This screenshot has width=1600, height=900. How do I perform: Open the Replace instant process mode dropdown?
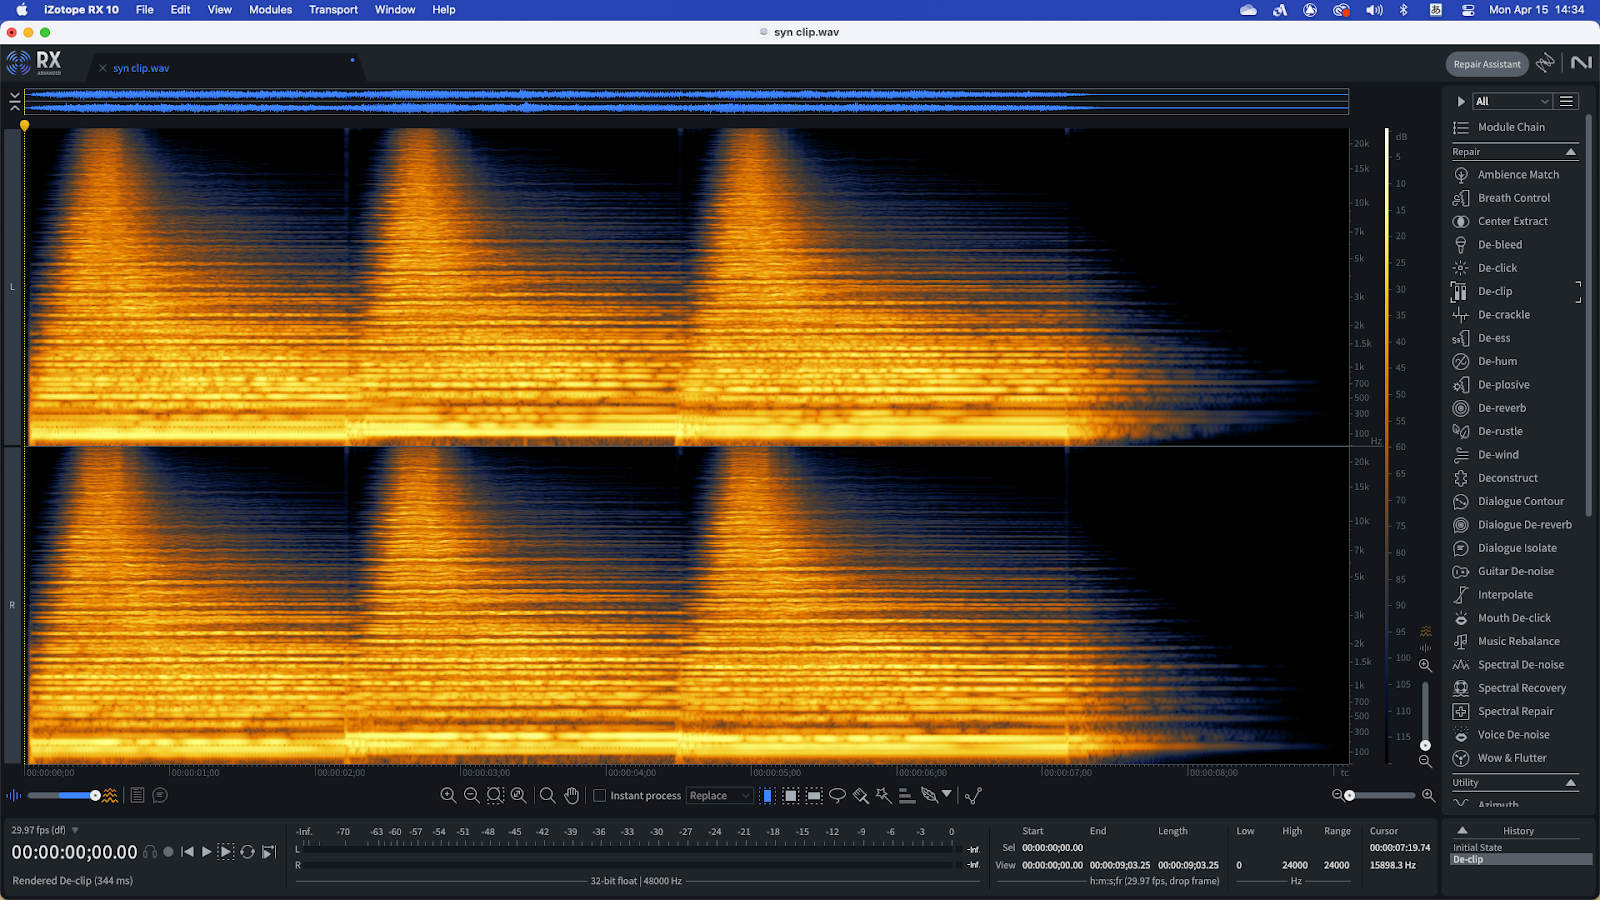pyautogui.click(x=719, y=796)
